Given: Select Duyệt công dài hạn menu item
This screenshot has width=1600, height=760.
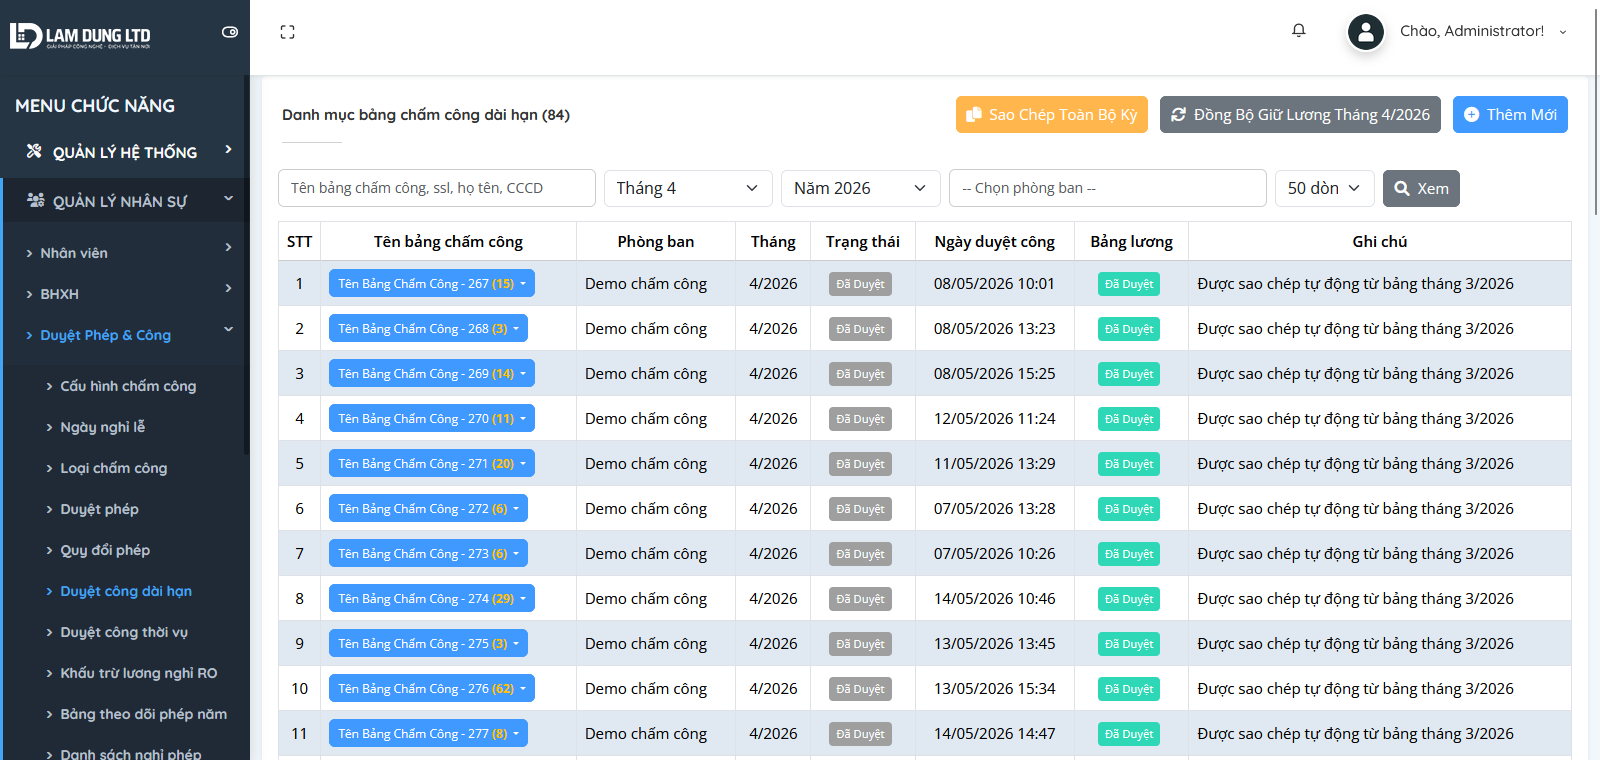Looking at the screenshot, I should pos(126,591).
